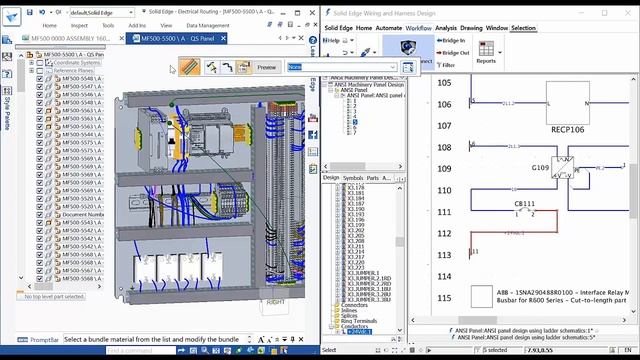Open the Reports dropdown arrow
This screenshot has height=360, width=640.
(500, 52)
